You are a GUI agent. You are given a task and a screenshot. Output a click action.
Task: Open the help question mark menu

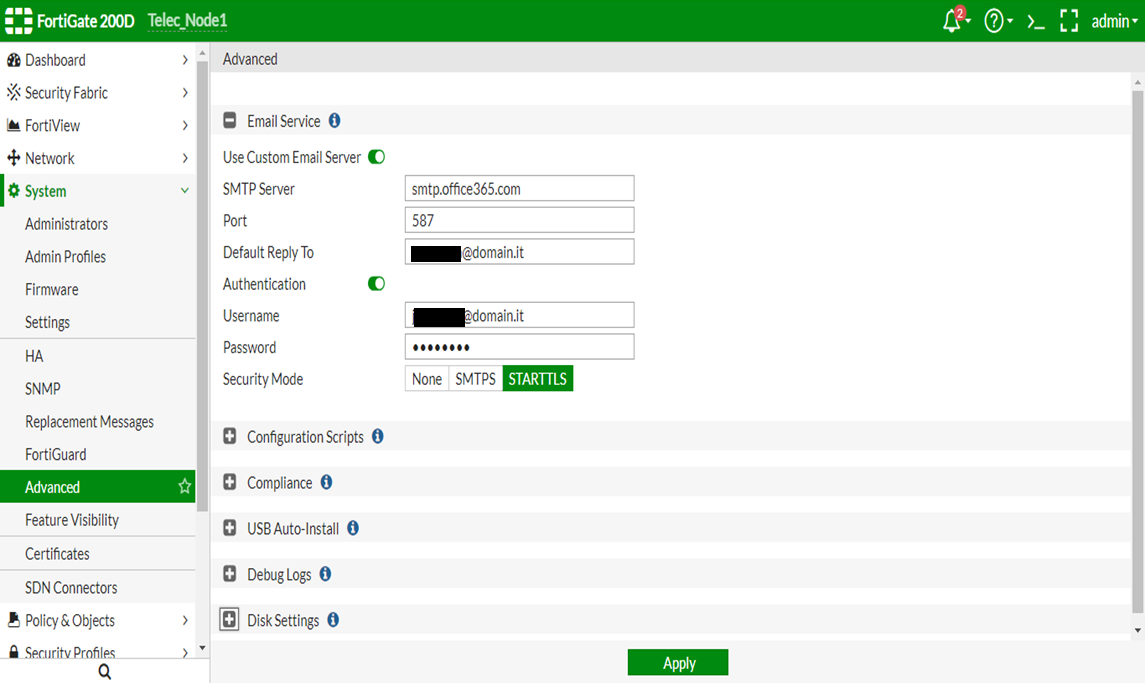[994, 21]
